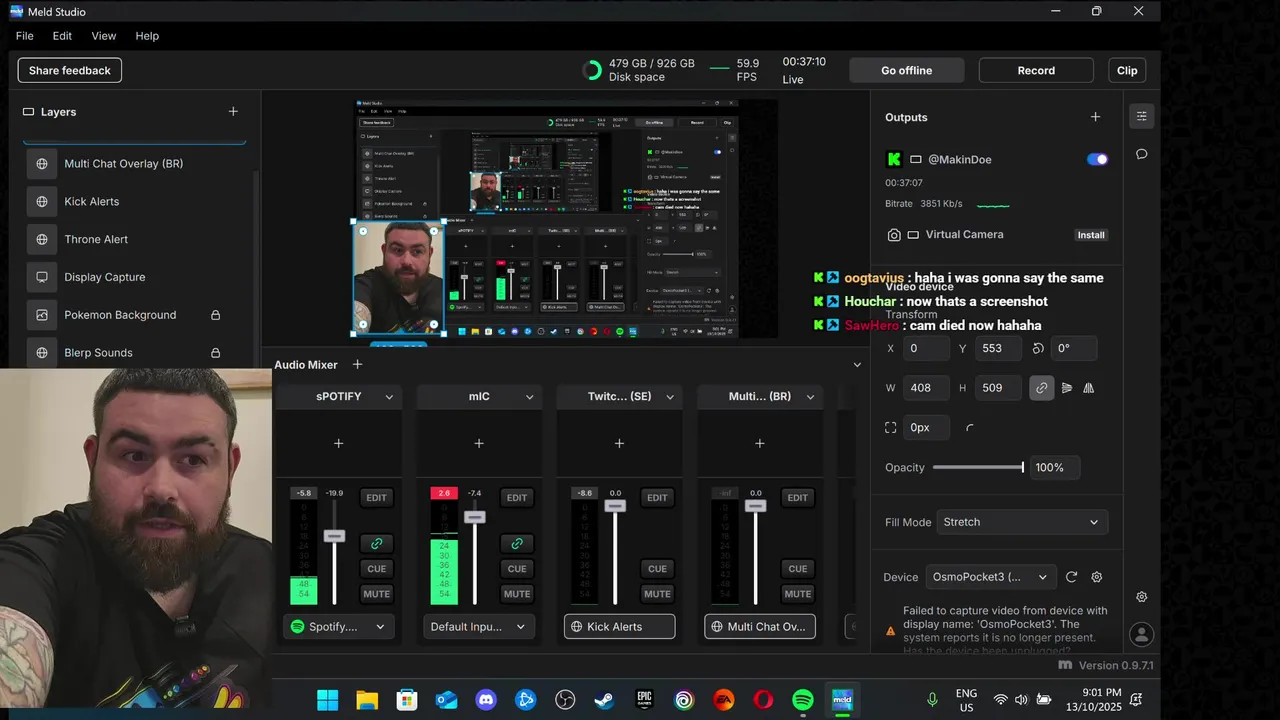Click the Blerp Sounds lock icon
Screen dimensions: 1280x720
pyautogui.click(x=215, y=353)
